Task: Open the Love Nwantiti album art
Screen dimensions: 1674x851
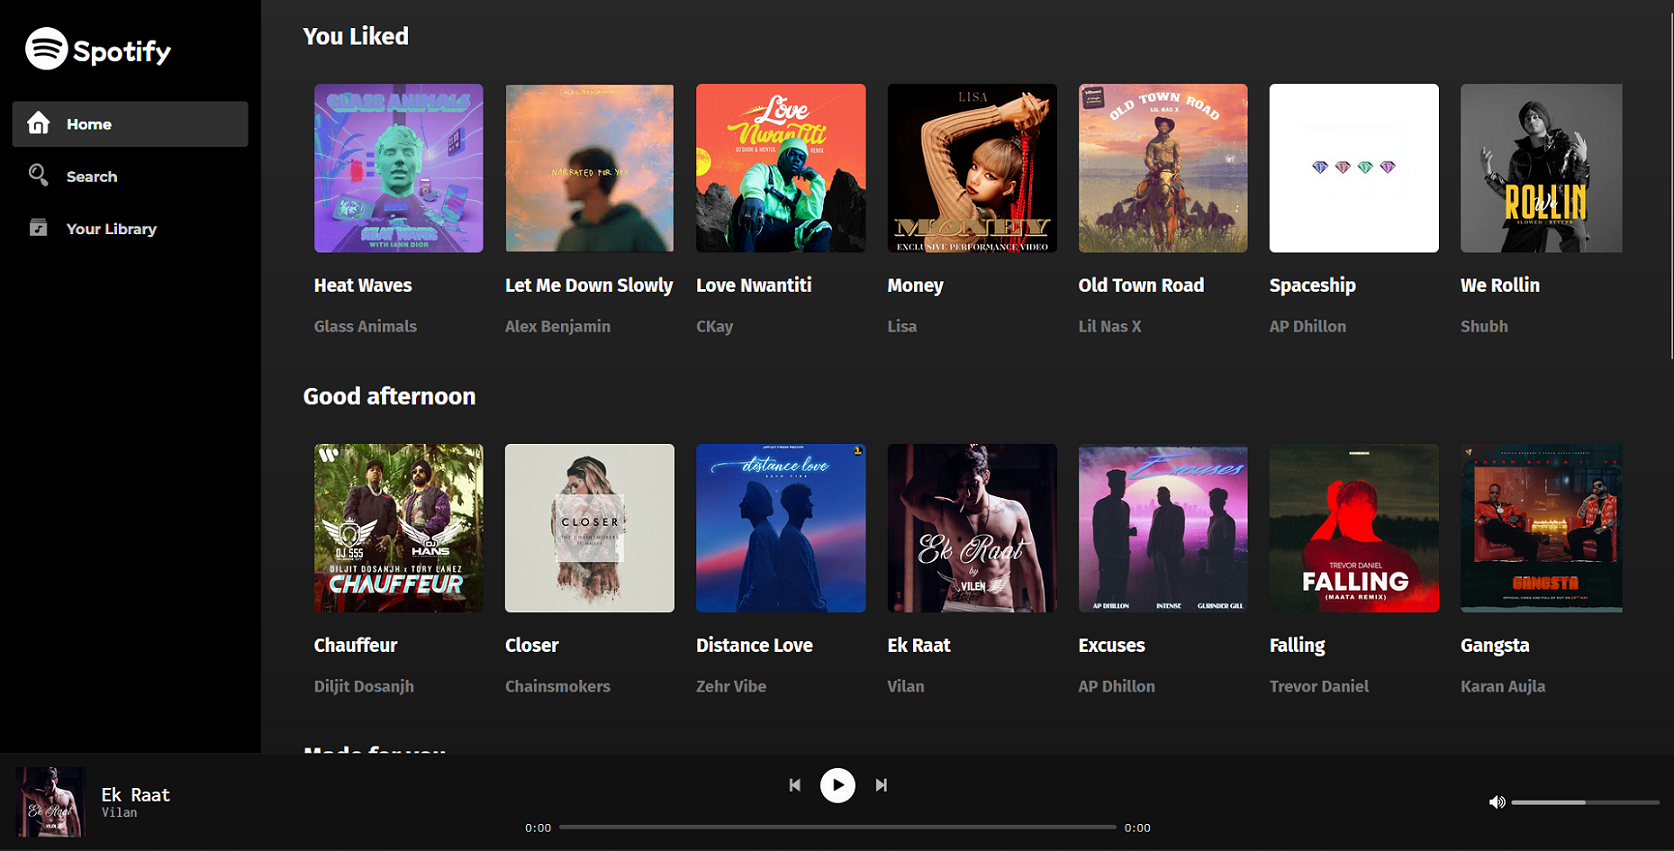Action: point(780,168)
